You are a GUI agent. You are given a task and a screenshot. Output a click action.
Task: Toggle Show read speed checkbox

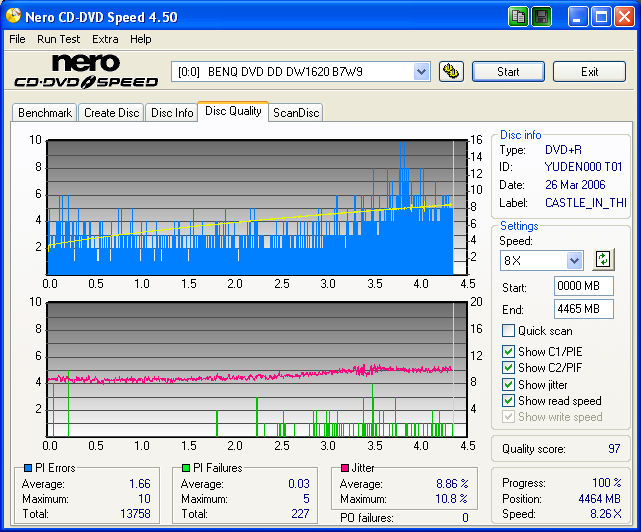[x=508, y=400]
